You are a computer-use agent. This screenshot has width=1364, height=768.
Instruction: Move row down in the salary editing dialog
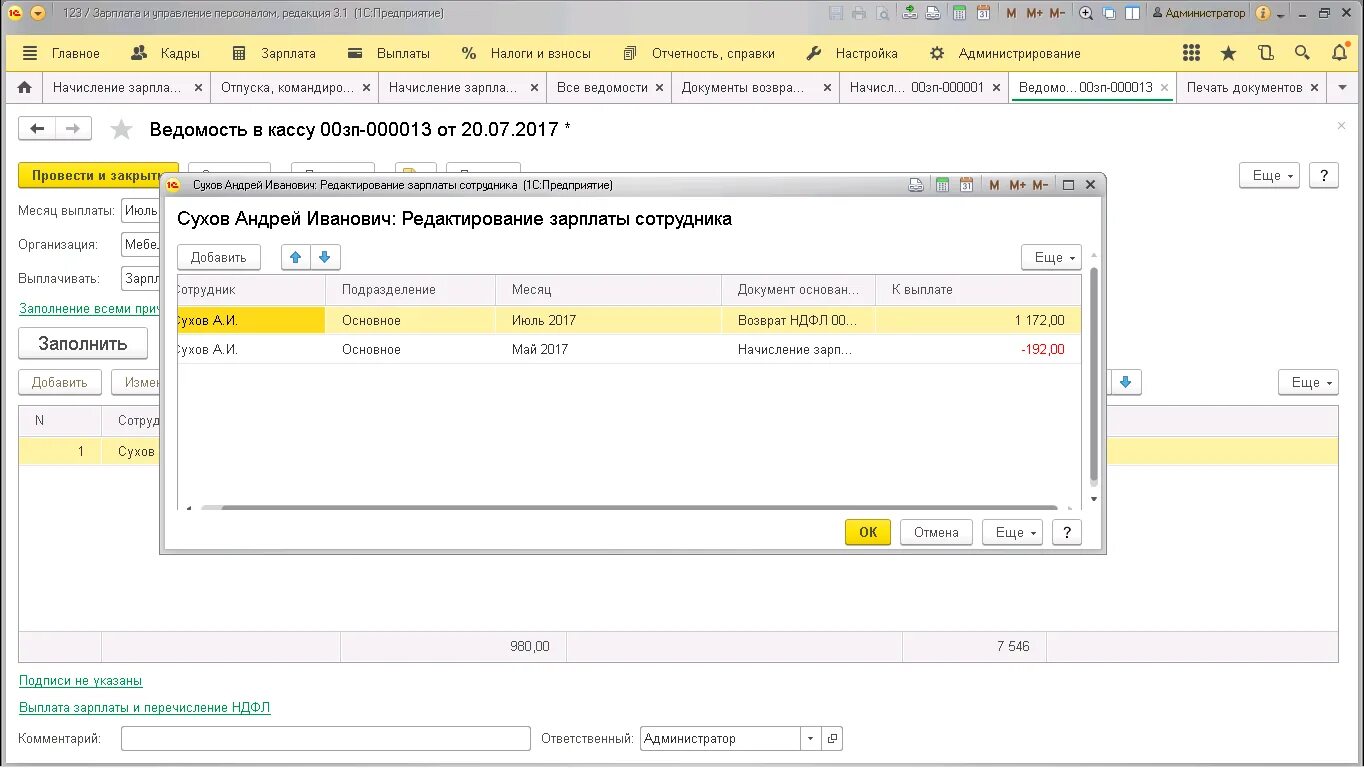[324, 257]
